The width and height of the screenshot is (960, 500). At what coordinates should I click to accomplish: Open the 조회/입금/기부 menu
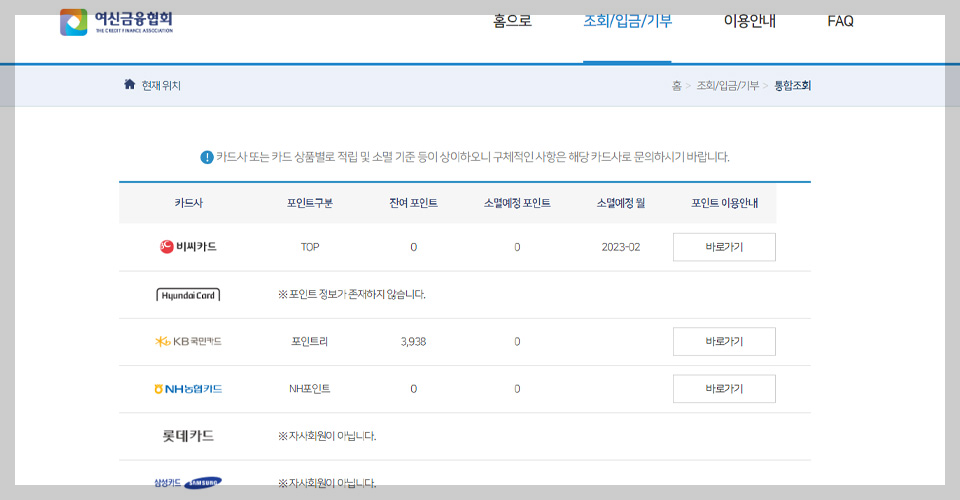[x=628, y=21]
